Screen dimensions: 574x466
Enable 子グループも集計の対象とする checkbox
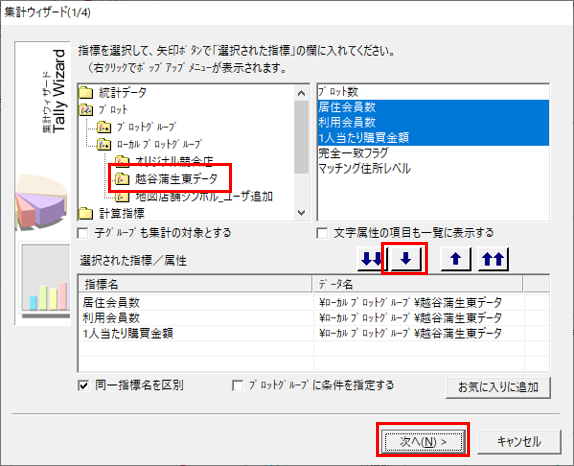tap(83, 233)
